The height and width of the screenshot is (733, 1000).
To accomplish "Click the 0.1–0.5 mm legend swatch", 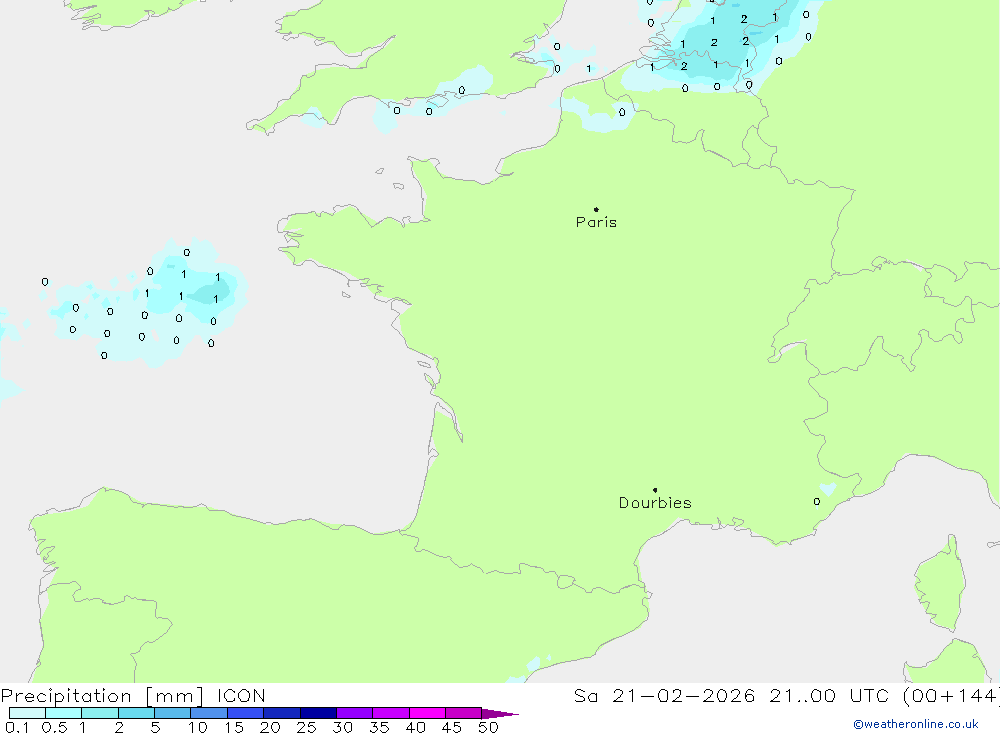I will pyautogui.click(x=27, y=713).
